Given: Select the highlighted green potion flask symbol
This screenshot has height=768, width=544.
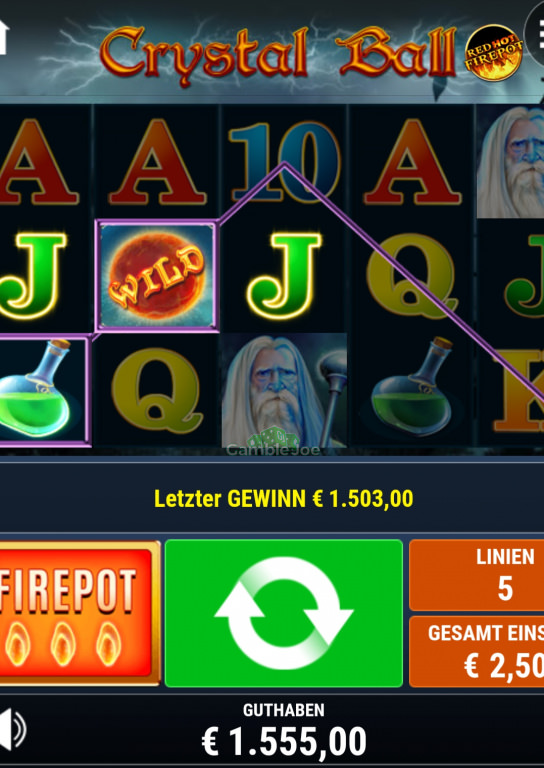Looking at the screenshot, I should [43, 390].
